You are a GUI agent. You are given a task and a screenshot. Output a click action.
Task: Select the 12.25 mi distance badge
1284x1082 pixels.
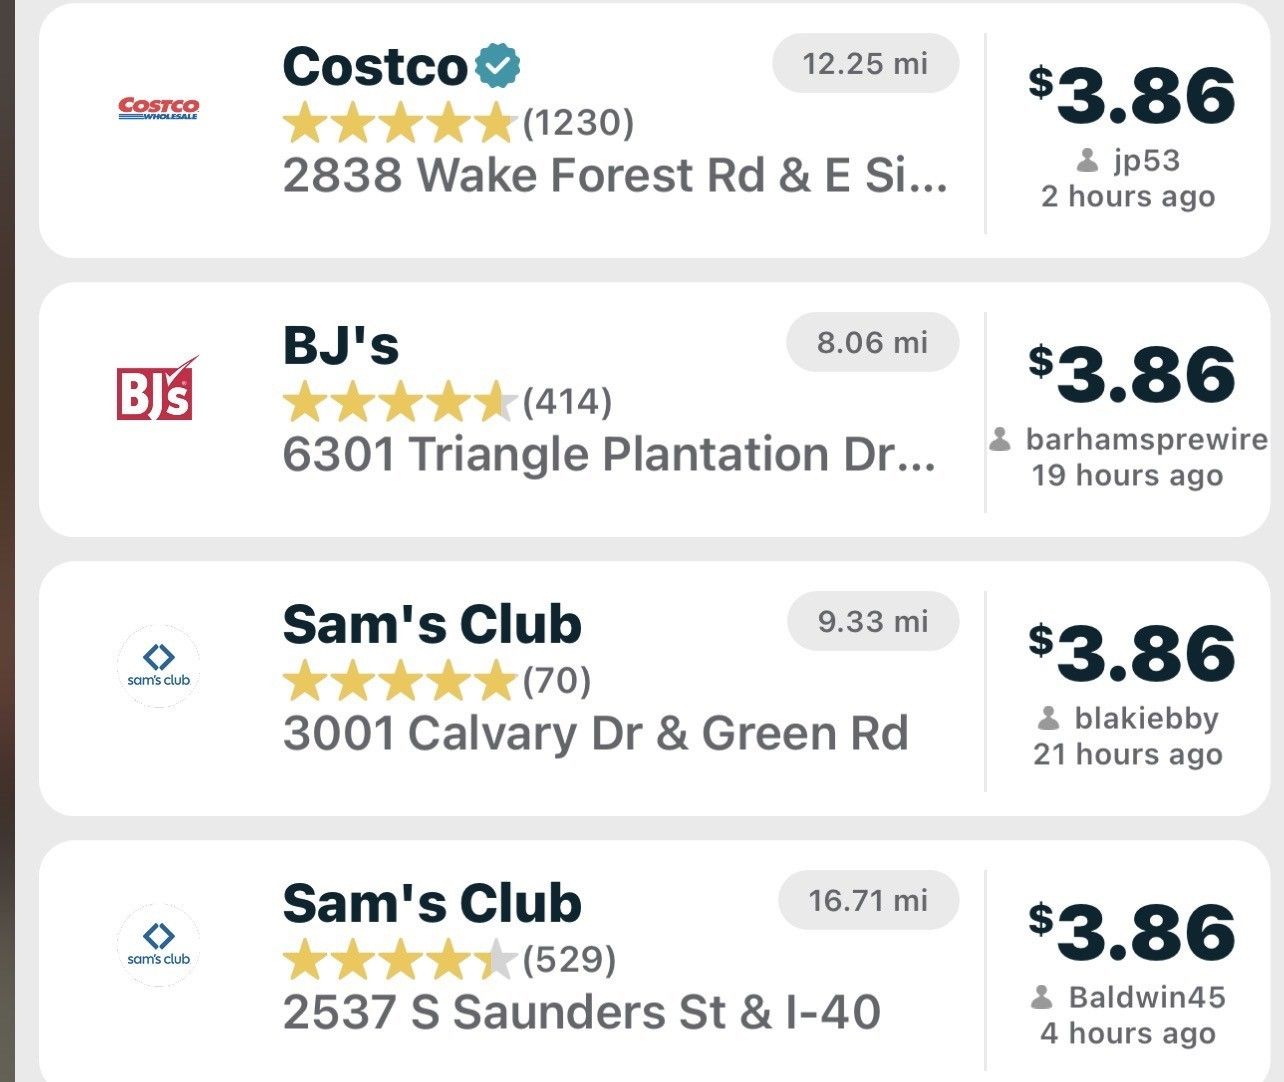(866, 64)
